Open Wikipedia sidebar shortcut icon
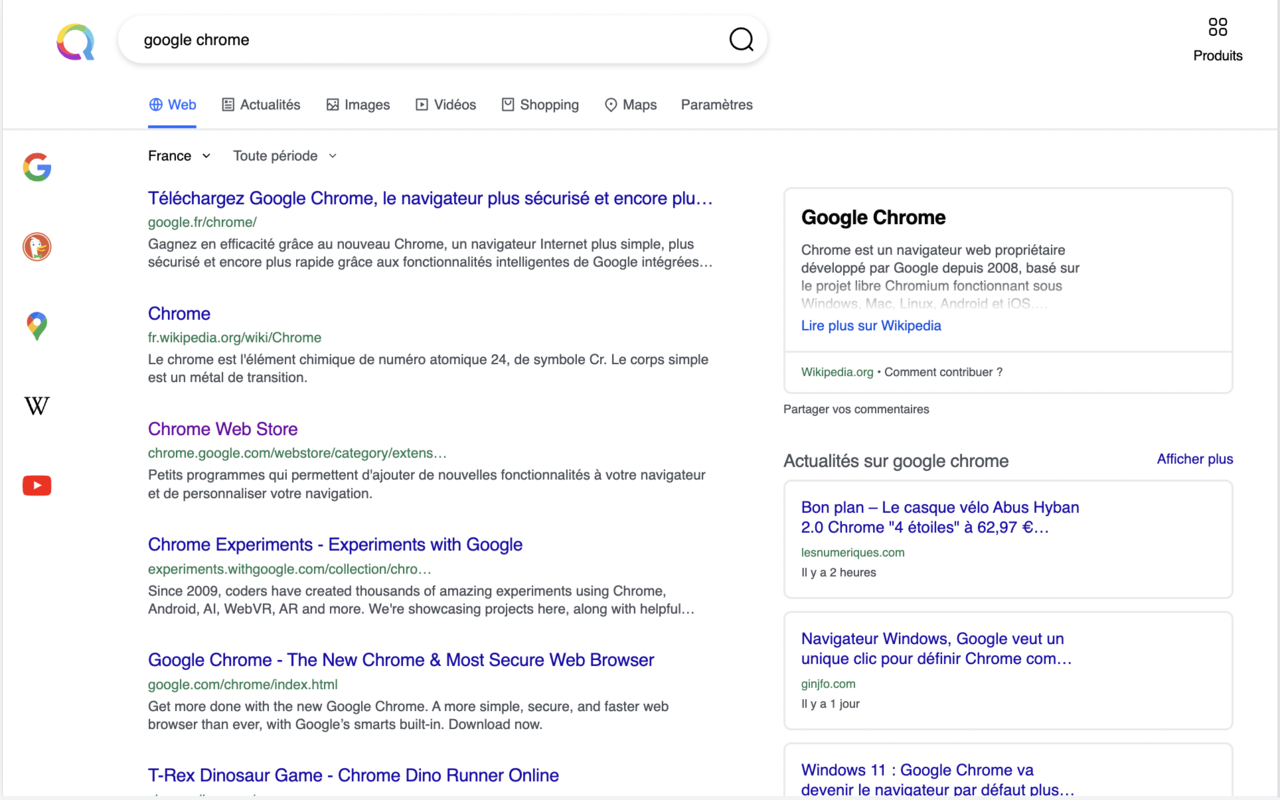1280x800 pixels. (x=37, y=406)
